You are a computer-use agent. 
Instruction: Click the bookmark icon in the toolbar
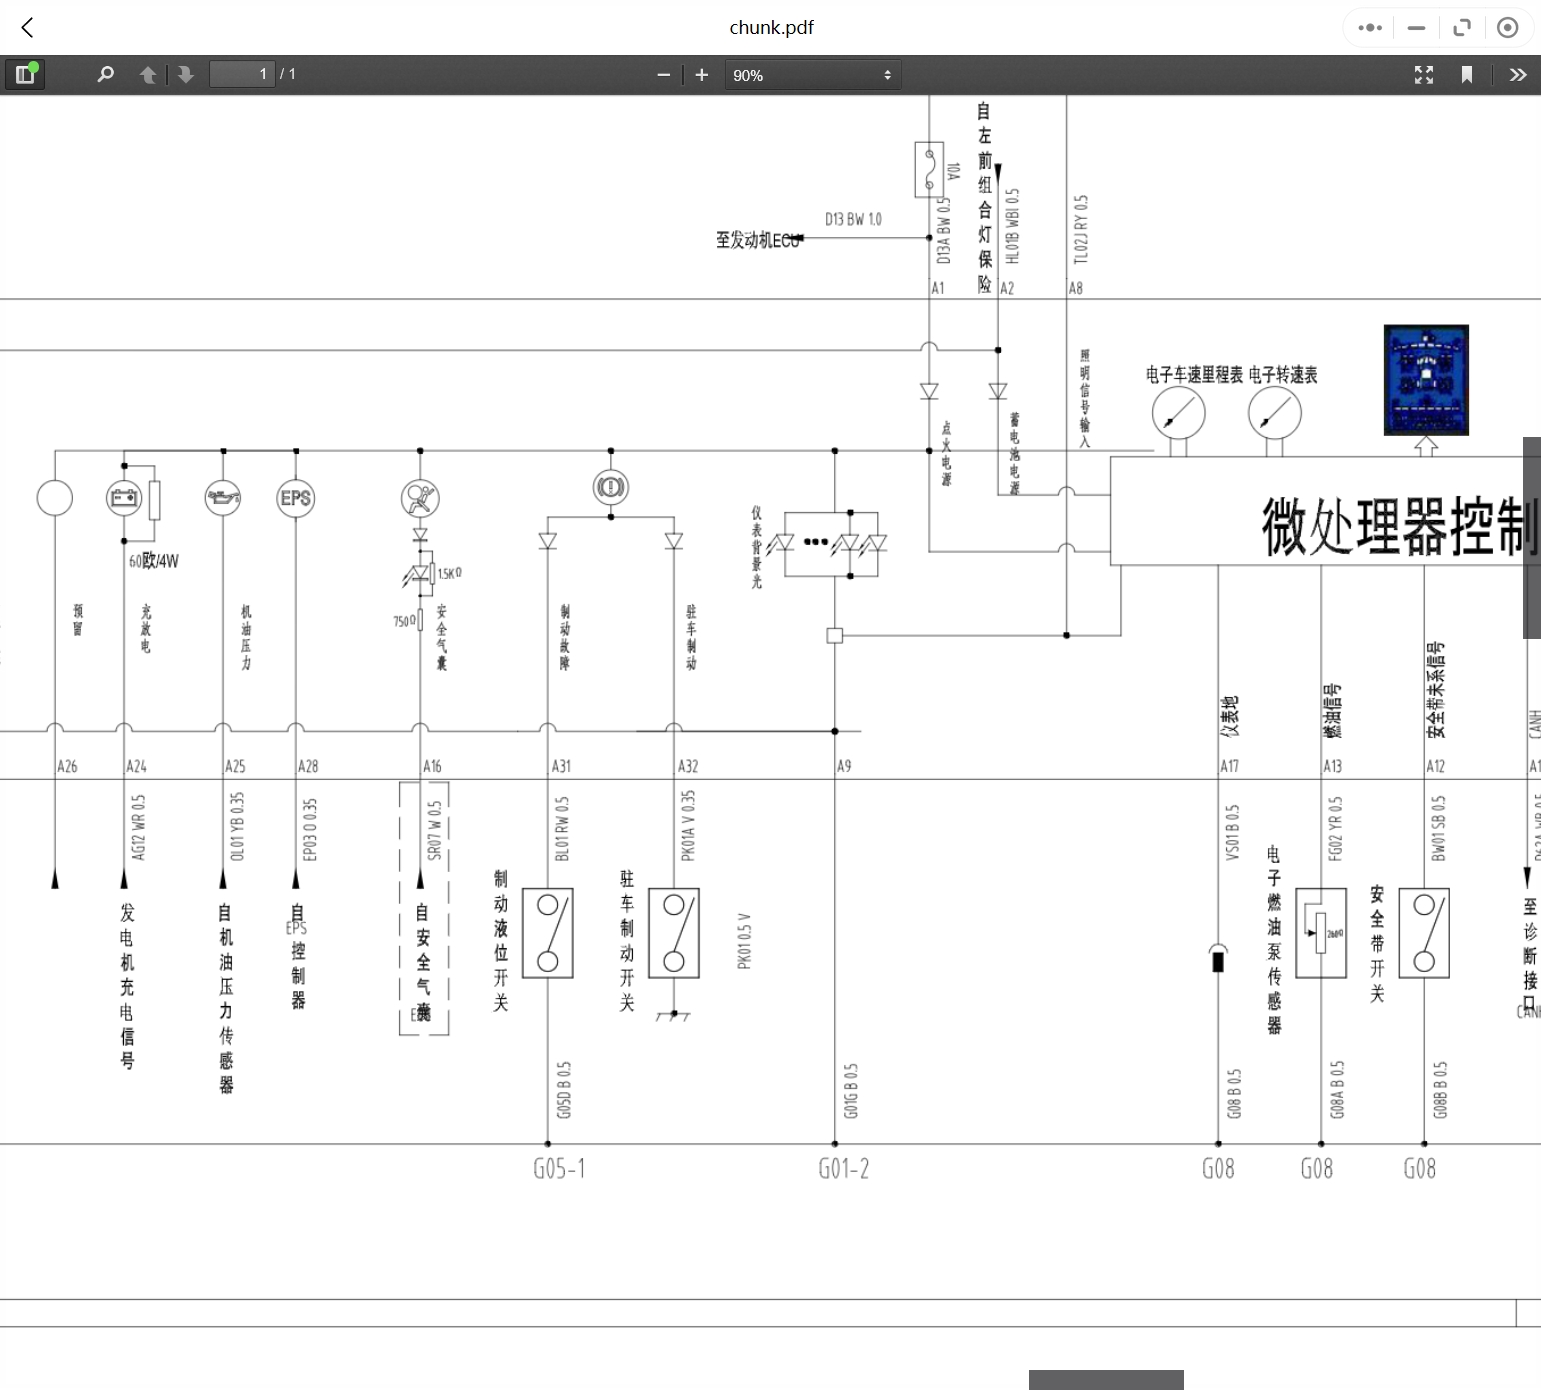click(1467, 74)
